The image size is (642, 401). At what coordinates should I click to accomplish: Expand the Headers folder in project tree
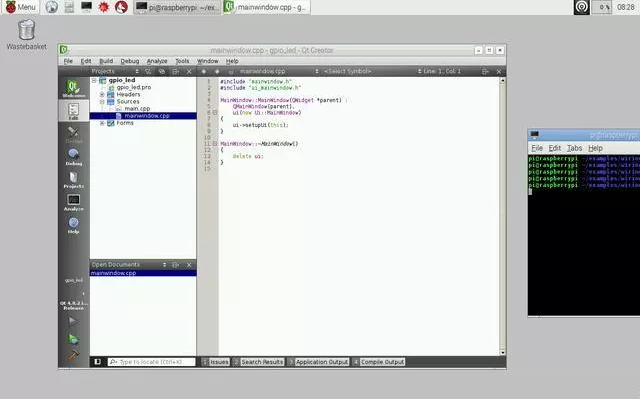[x=101, y=94]
